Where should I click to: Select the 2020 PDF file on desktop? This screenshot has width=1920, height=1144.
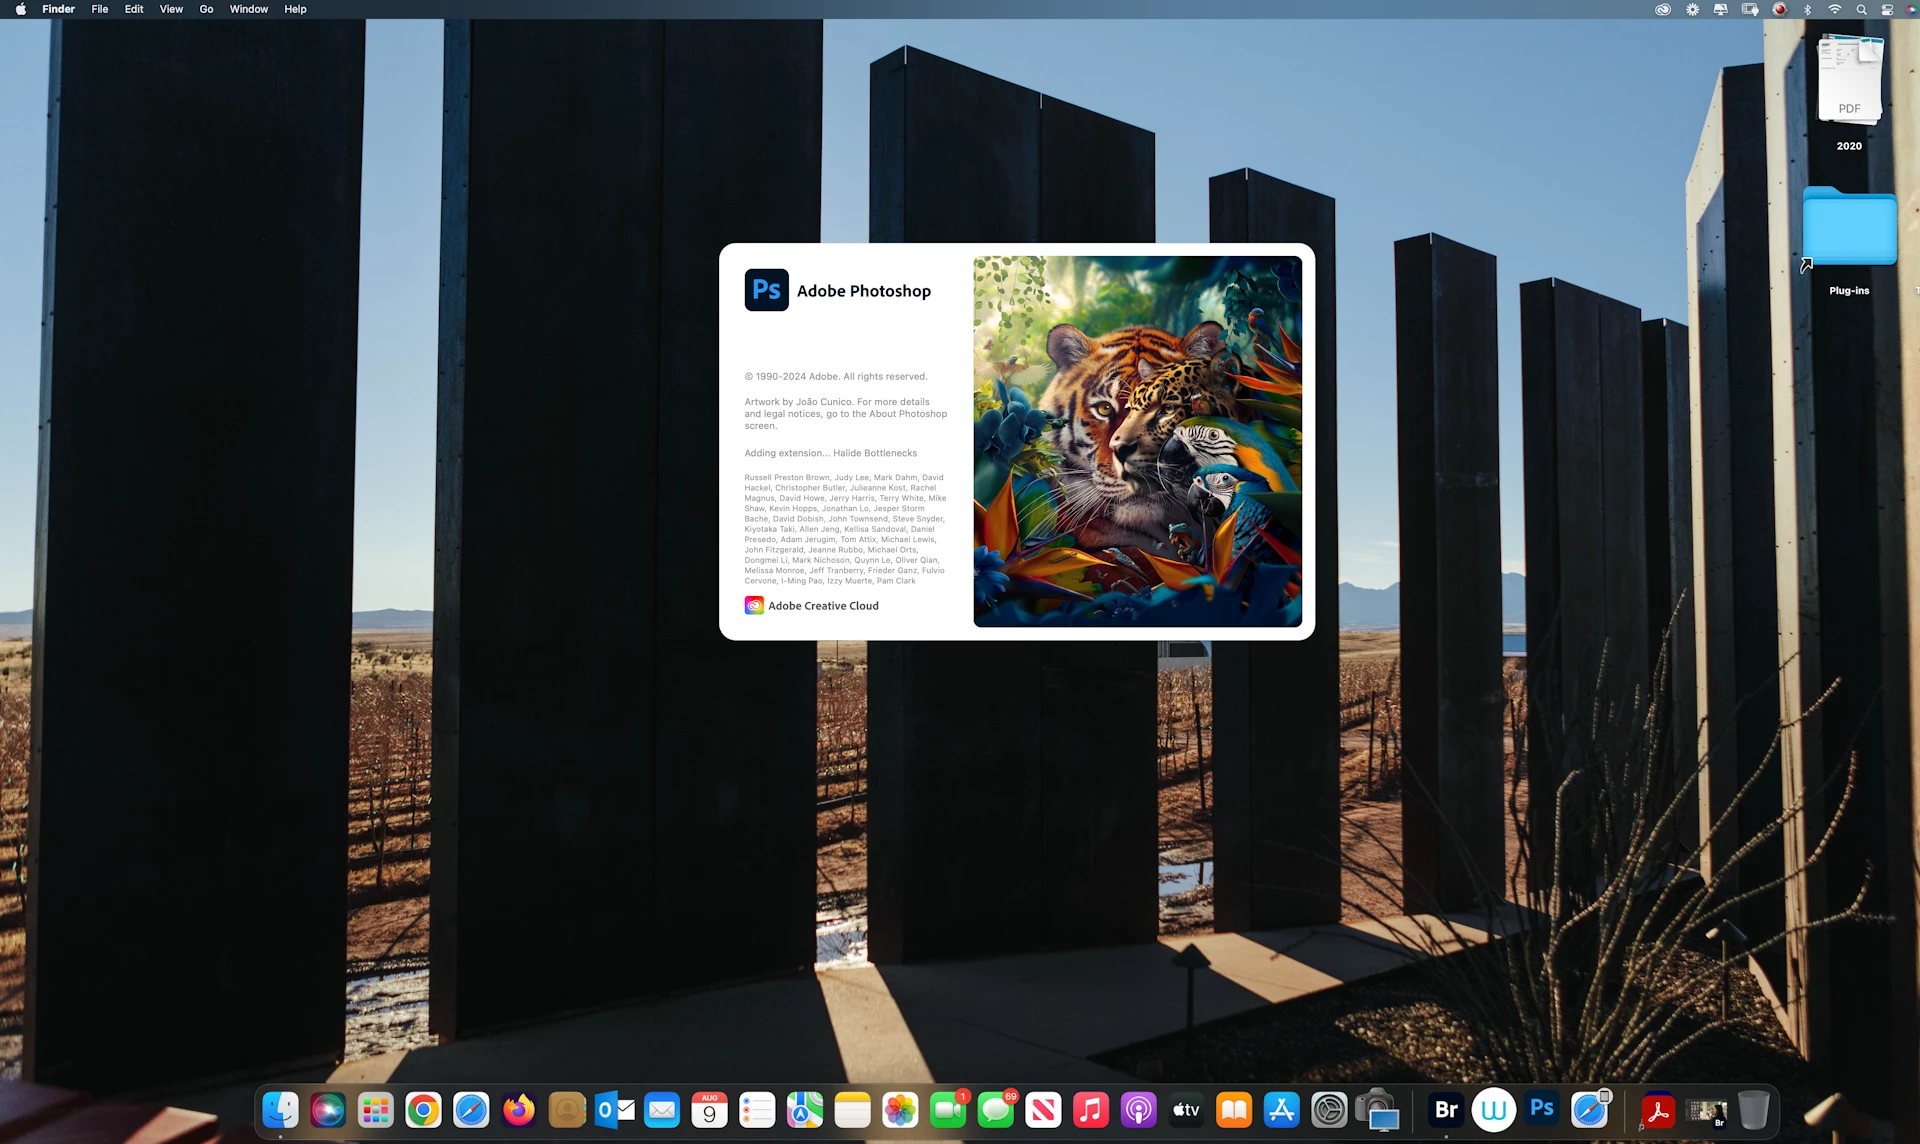1849,80
